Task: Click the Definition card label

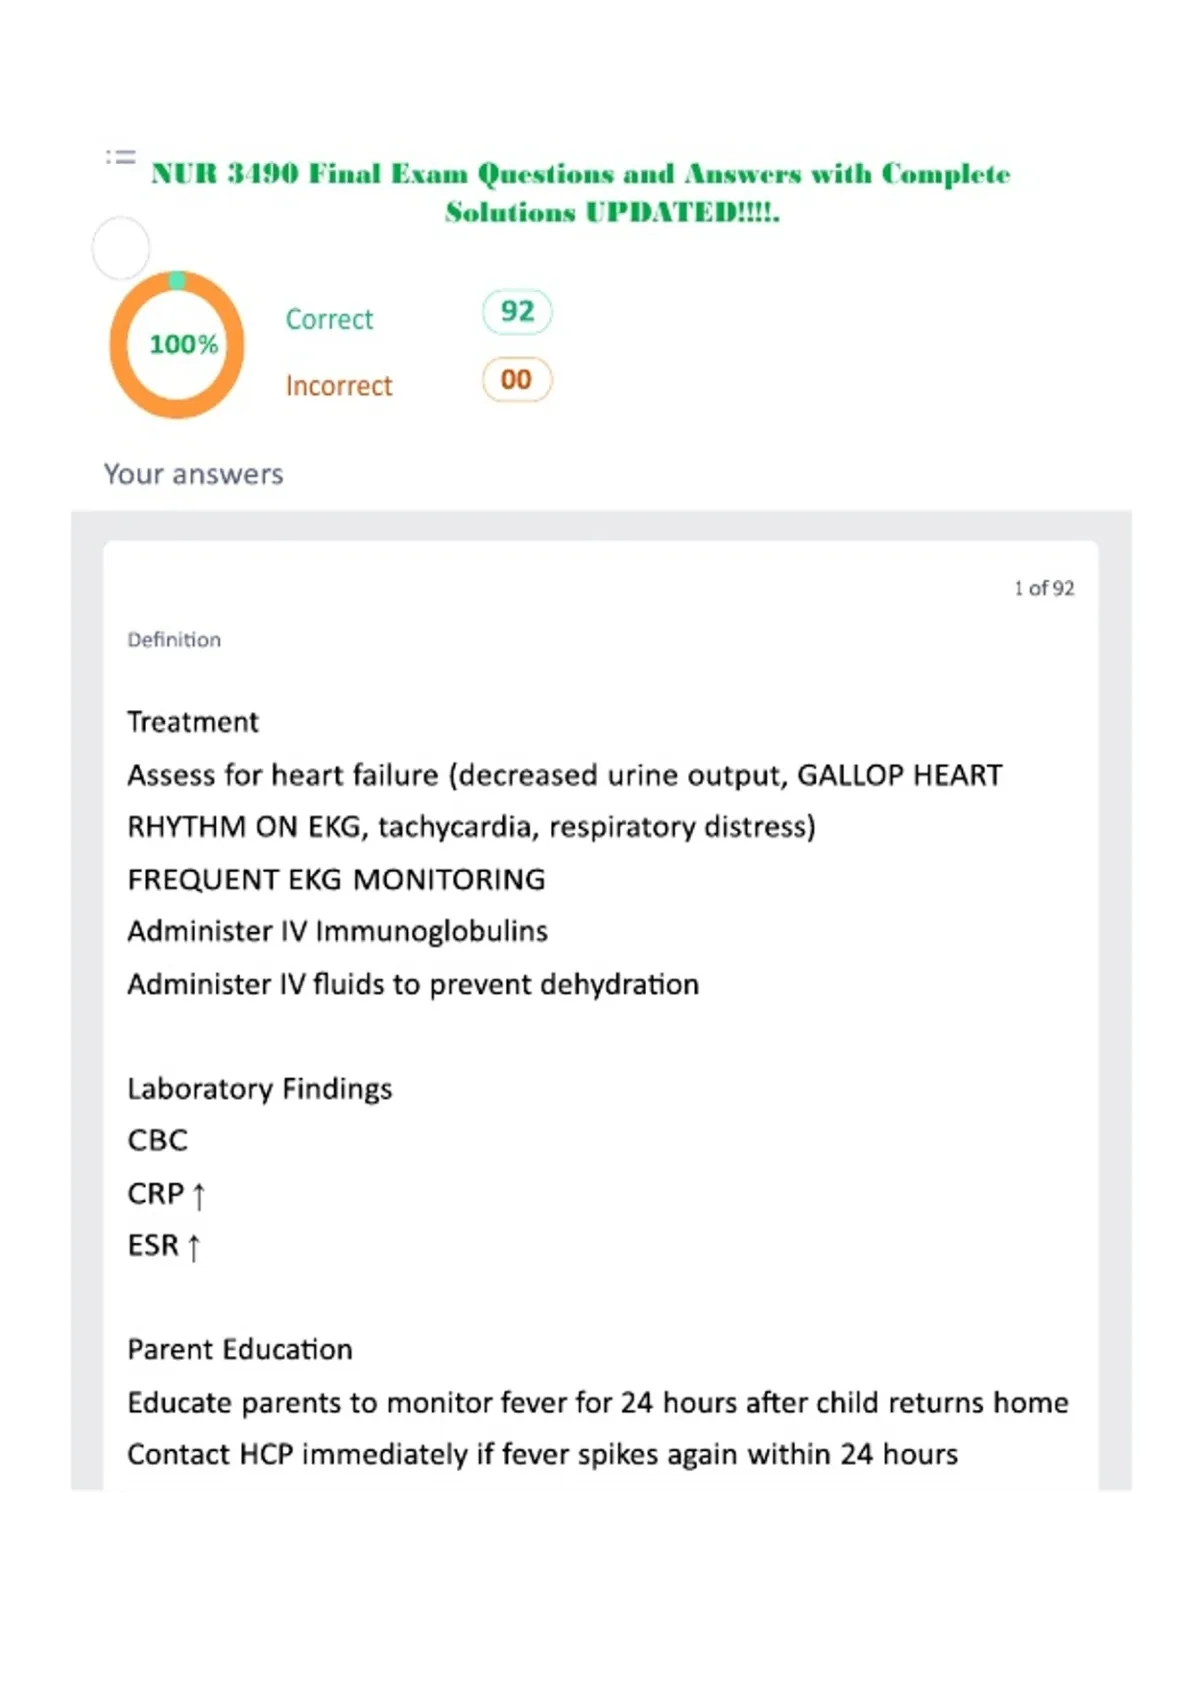Action: (174, 640)
